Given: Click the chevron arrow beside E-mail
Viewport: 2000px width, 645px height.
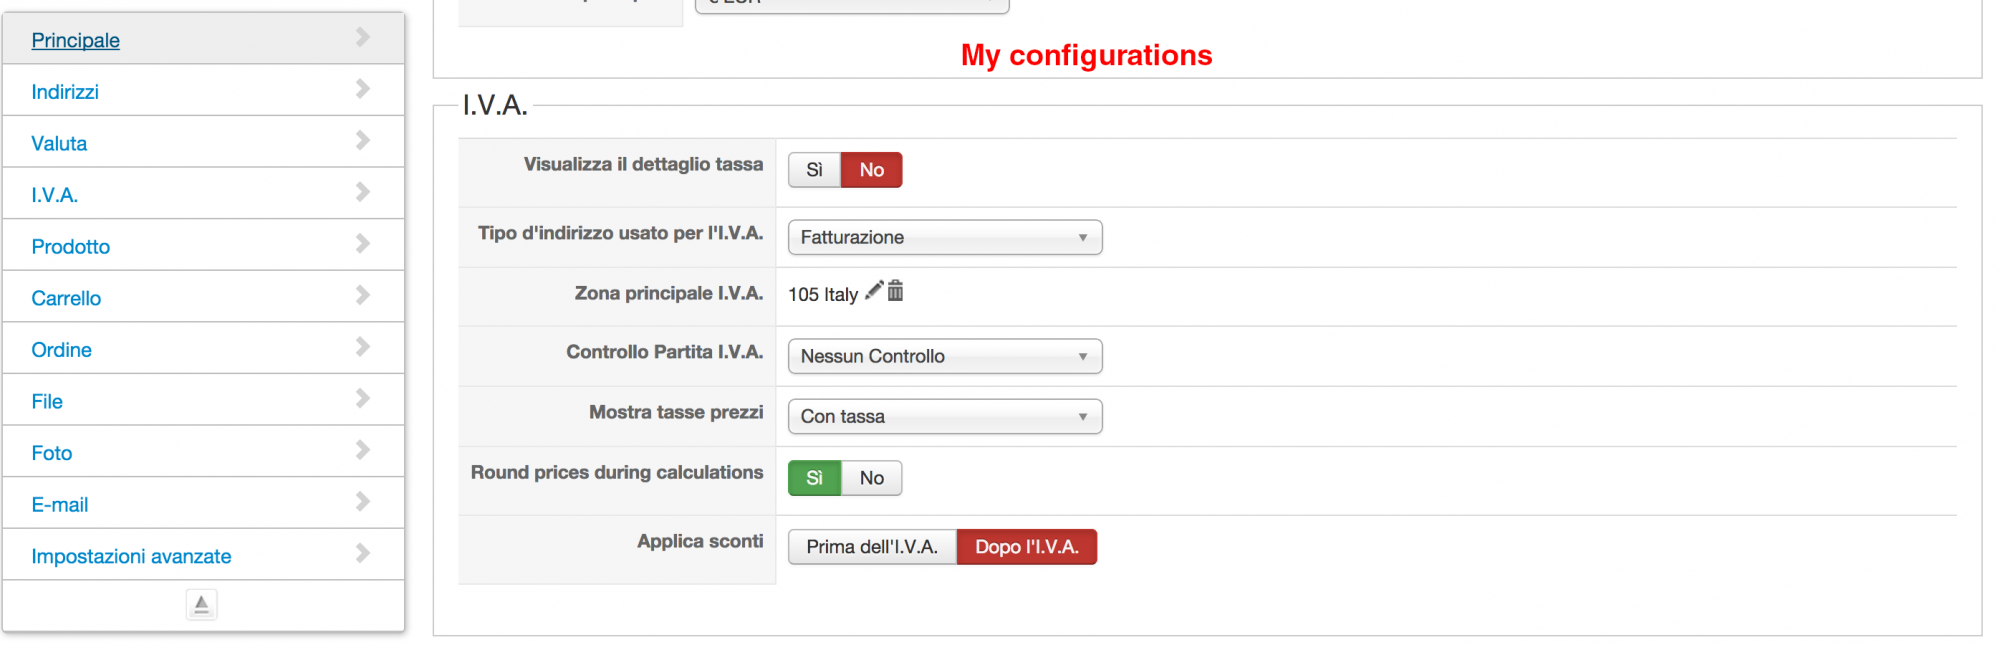Looking at the screenshot, I should click(x=363, y=502).
